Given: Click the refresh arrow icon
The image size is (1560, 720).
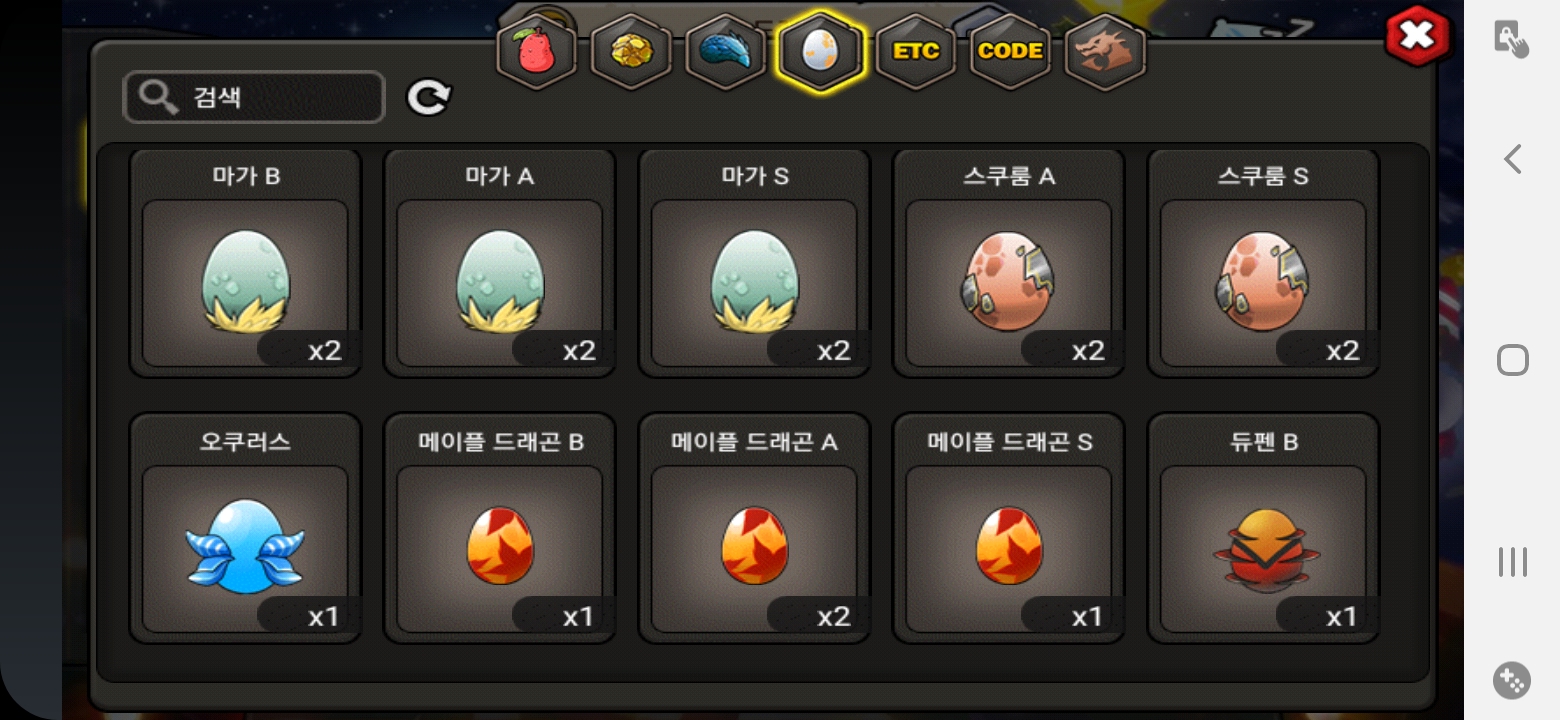Looking at the screenshot, I should (x=429, y=97).
